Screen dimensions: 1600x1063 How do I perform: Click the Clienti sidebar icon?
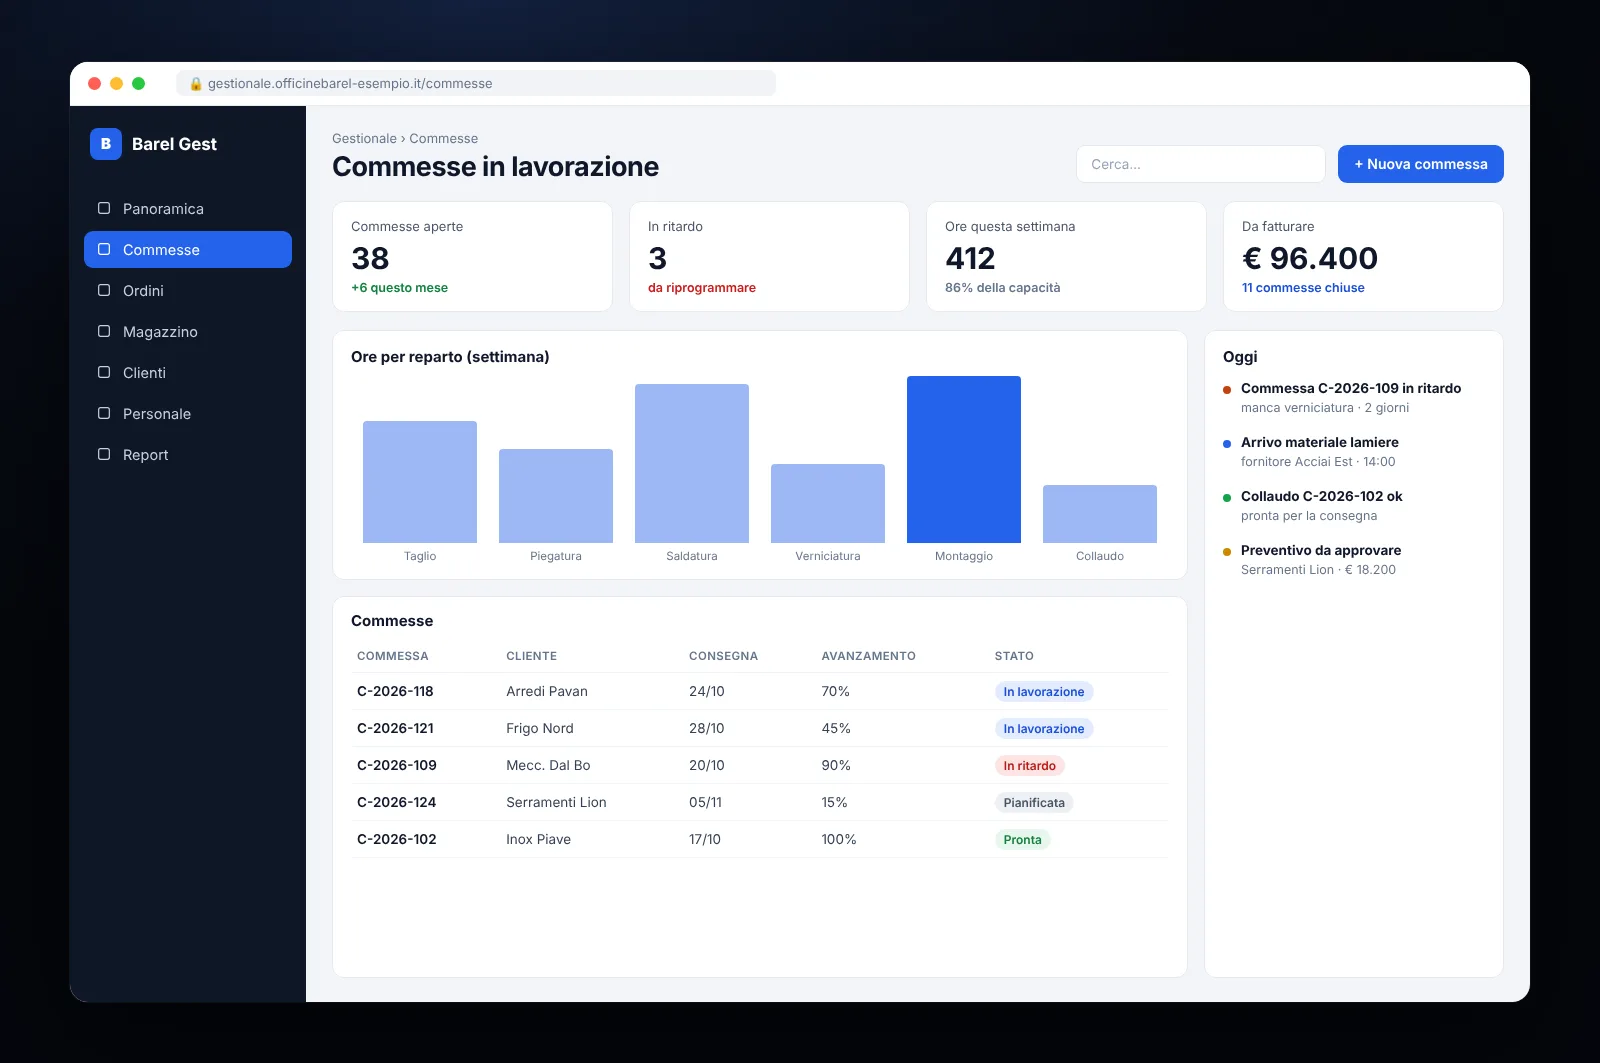(104, 372)
